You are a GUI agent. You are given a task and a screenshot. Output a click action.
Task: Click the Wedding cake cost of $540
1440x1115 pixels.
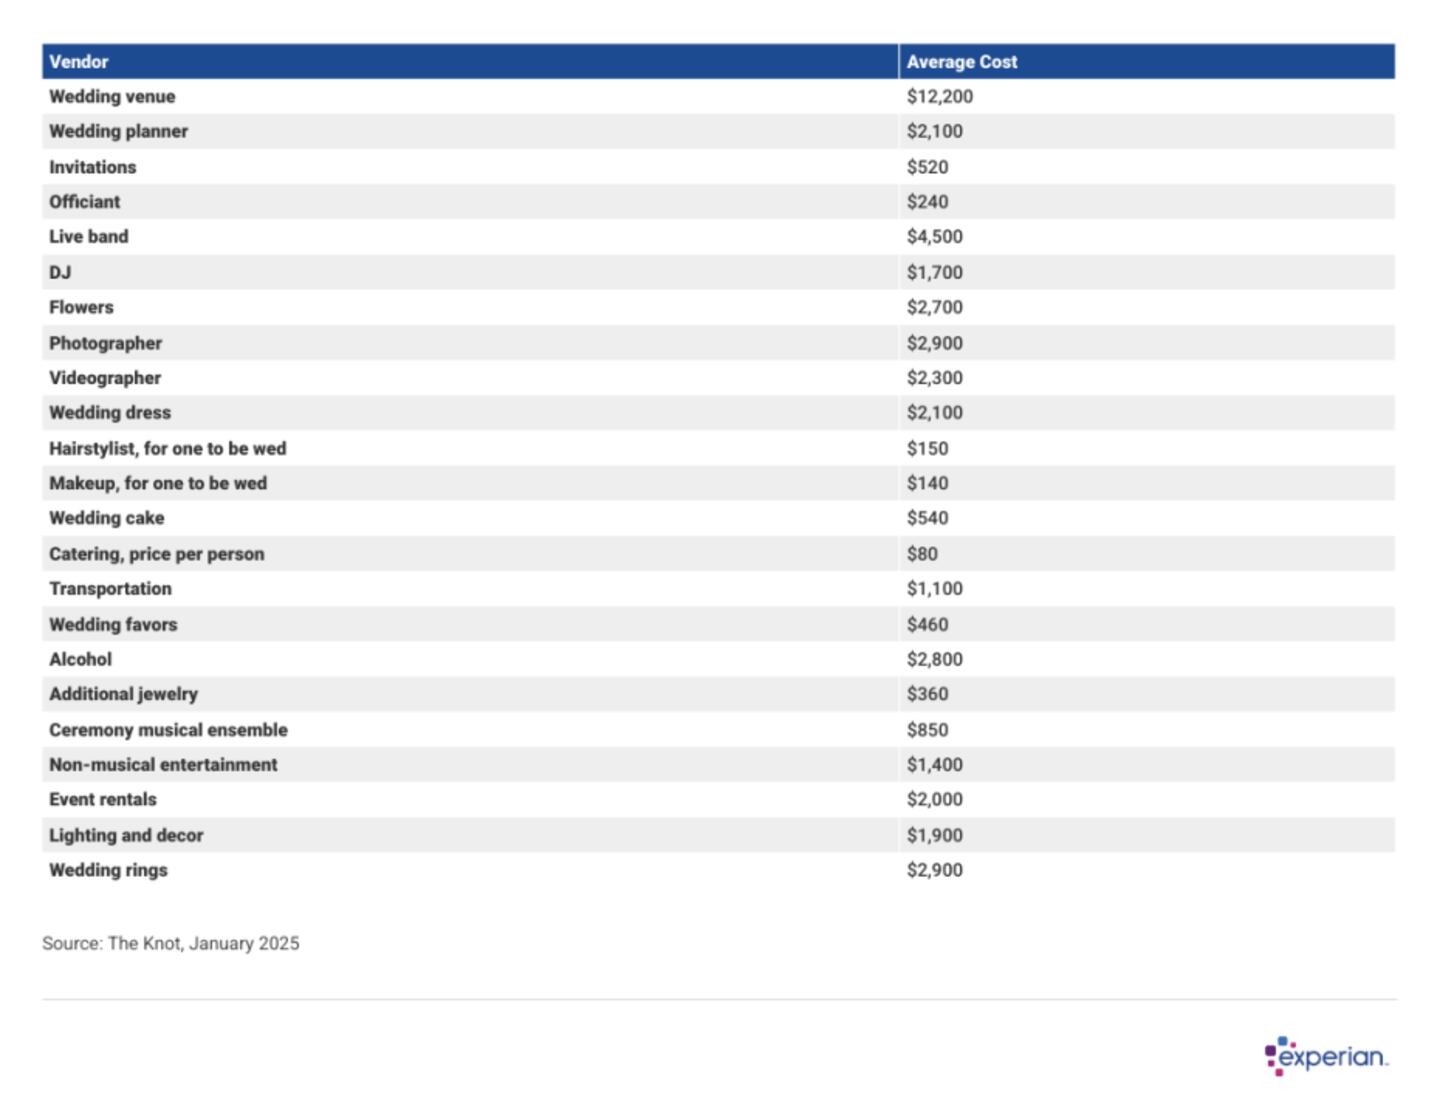pyautogui.click(x=927, y=518)
